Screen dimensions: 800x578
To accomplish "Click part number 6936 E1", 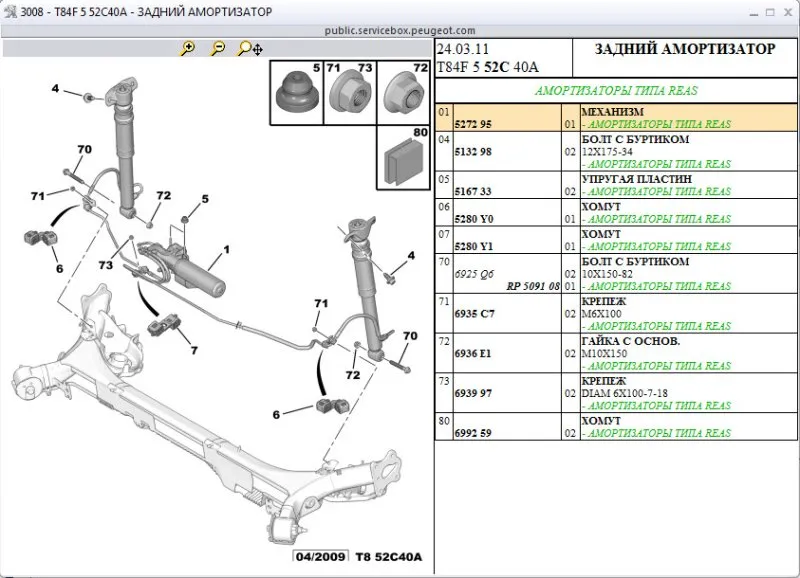I will point(473,354).
